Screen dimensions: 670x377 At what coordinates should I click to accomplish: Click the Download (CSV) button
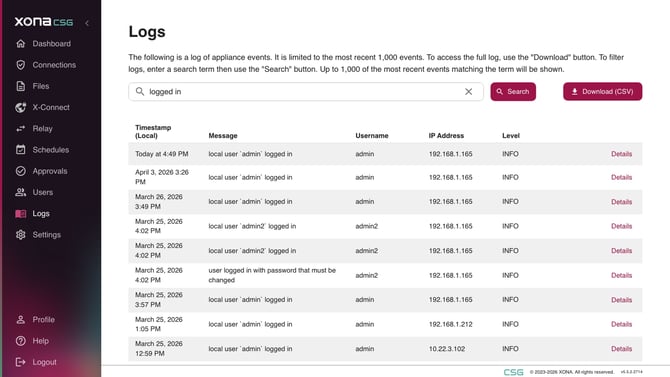click(602, 91)
